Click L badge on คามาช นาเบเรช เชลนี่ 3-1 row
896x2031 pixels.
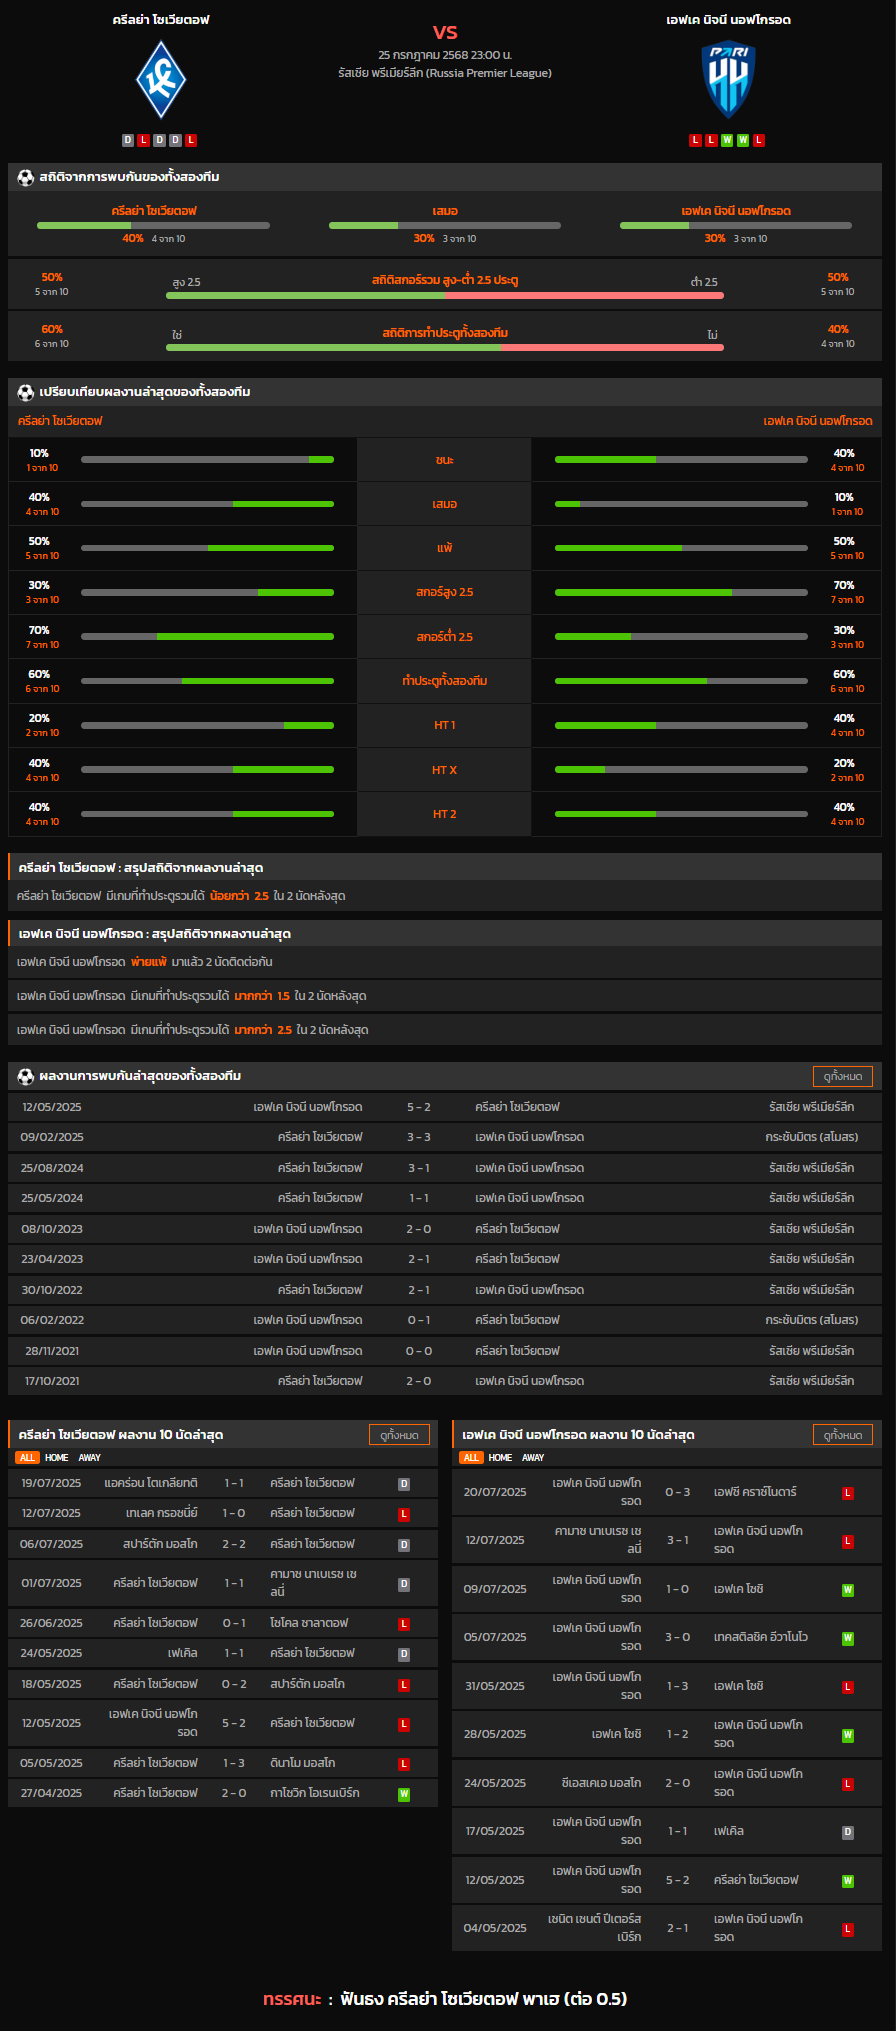848,1541
